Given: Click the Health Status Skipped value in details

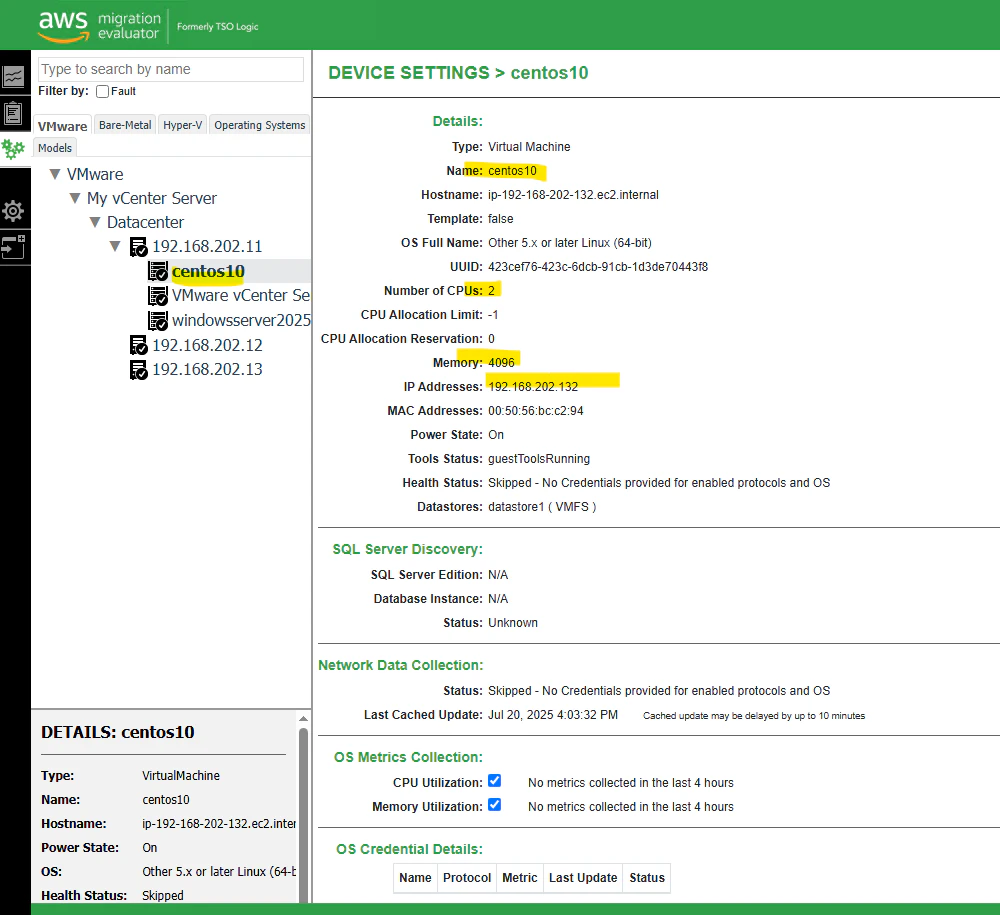Looking at the screenshot, I should tap(163, 895).
